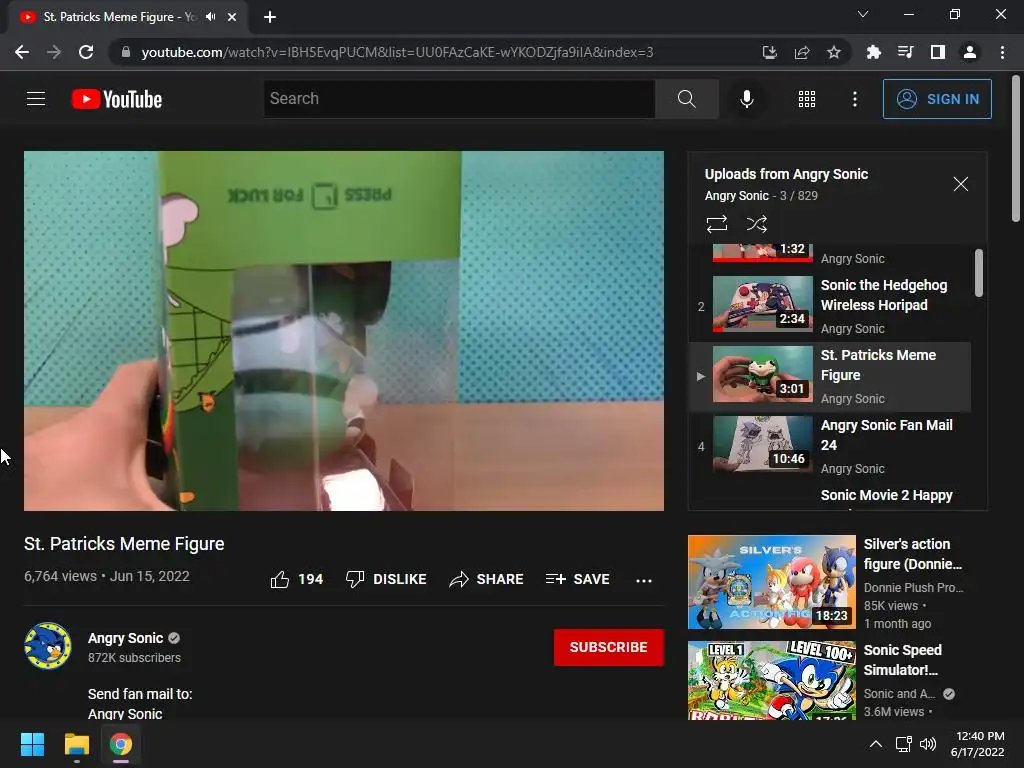Share the St. Patricks Meme Figure video
The width and height of the screenshot is (1024, 768).
pyautogui.click(x=487, y=579)
